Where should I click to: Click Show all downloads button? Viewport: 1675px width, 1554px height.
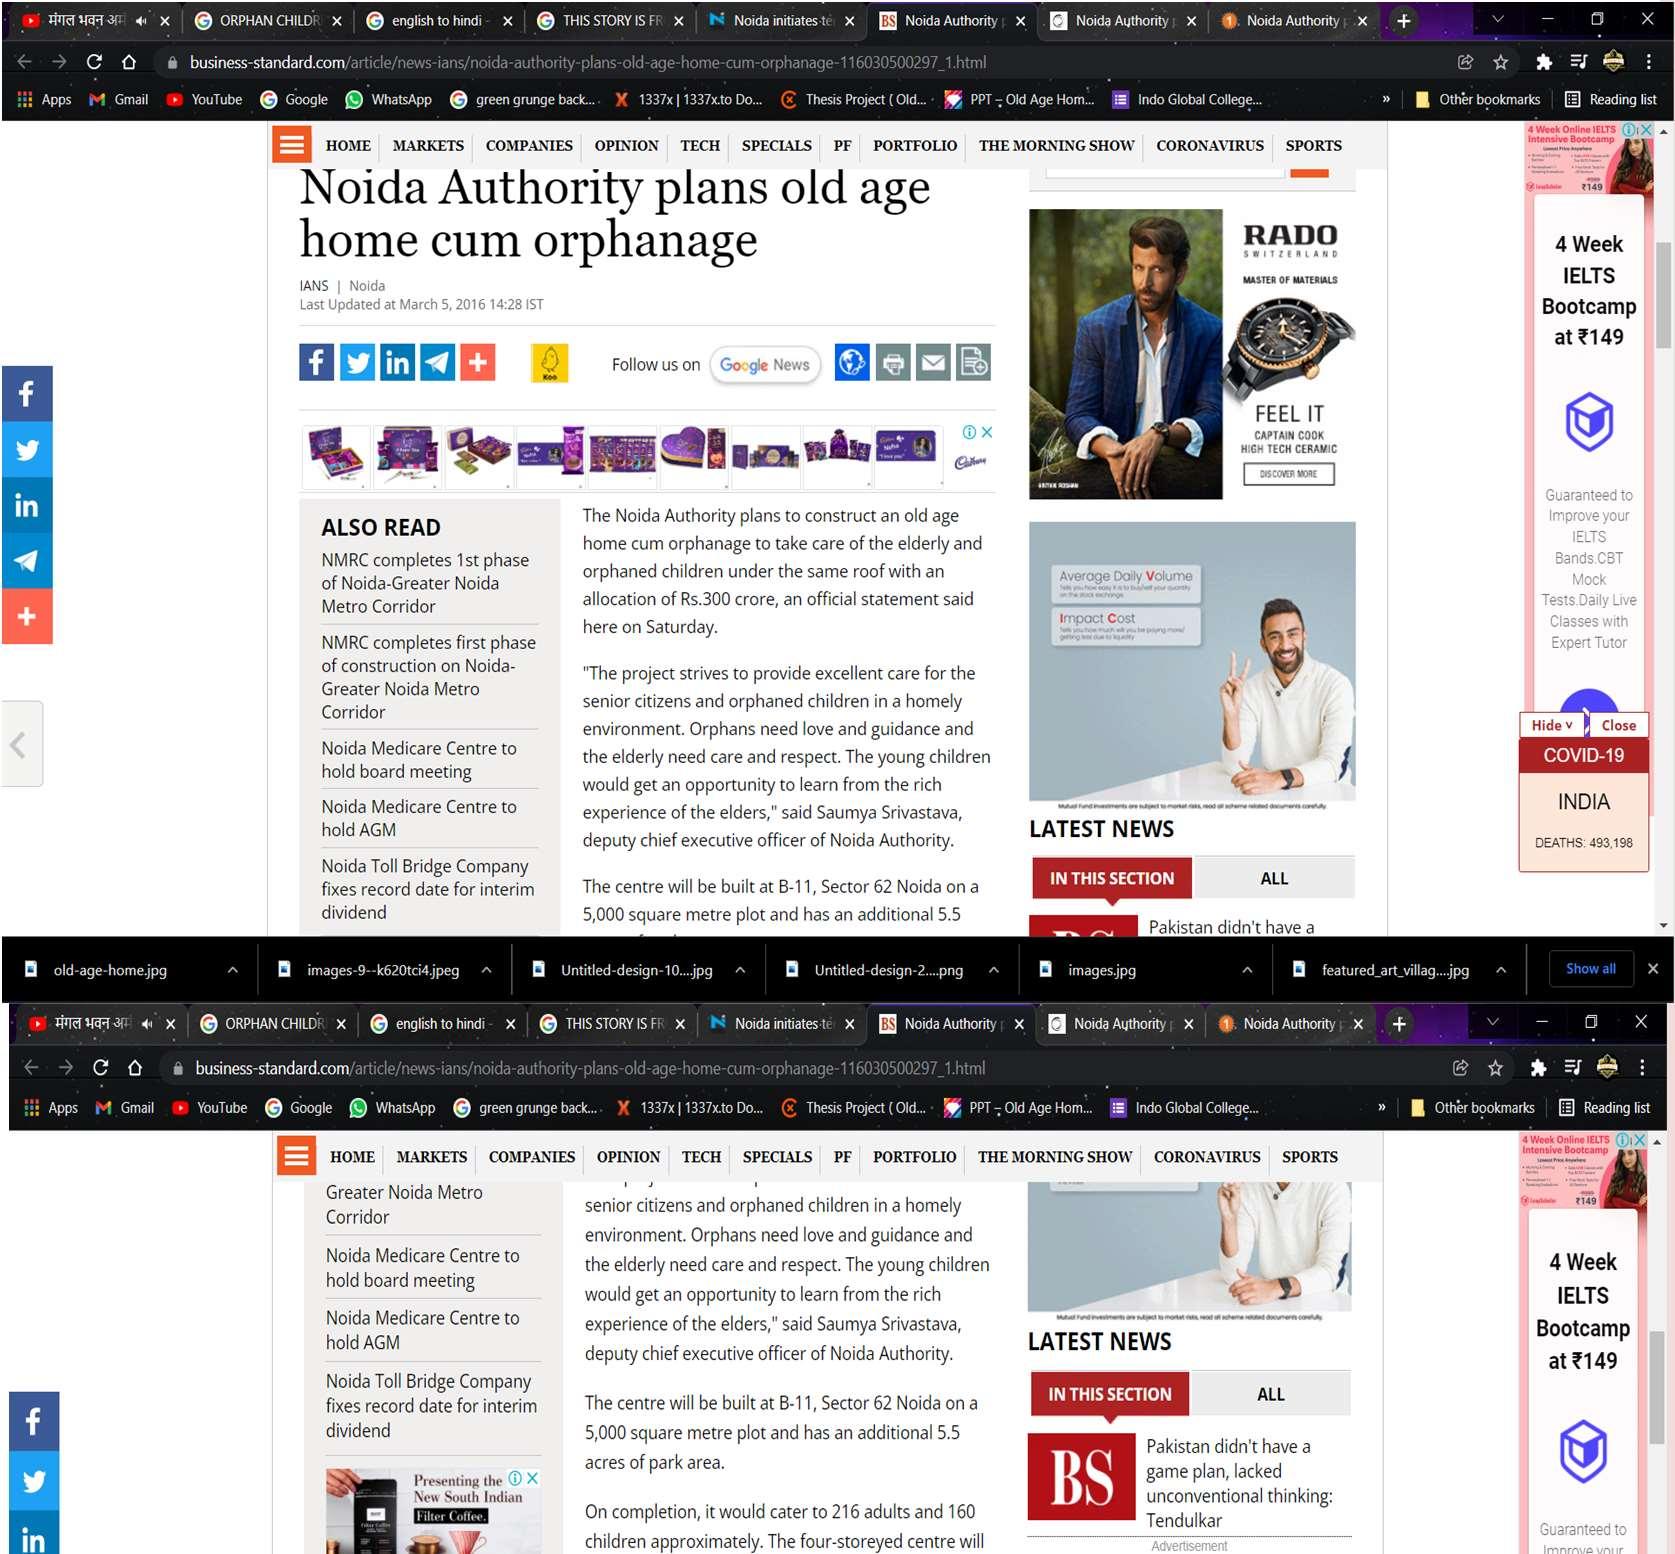(1590, 969)
